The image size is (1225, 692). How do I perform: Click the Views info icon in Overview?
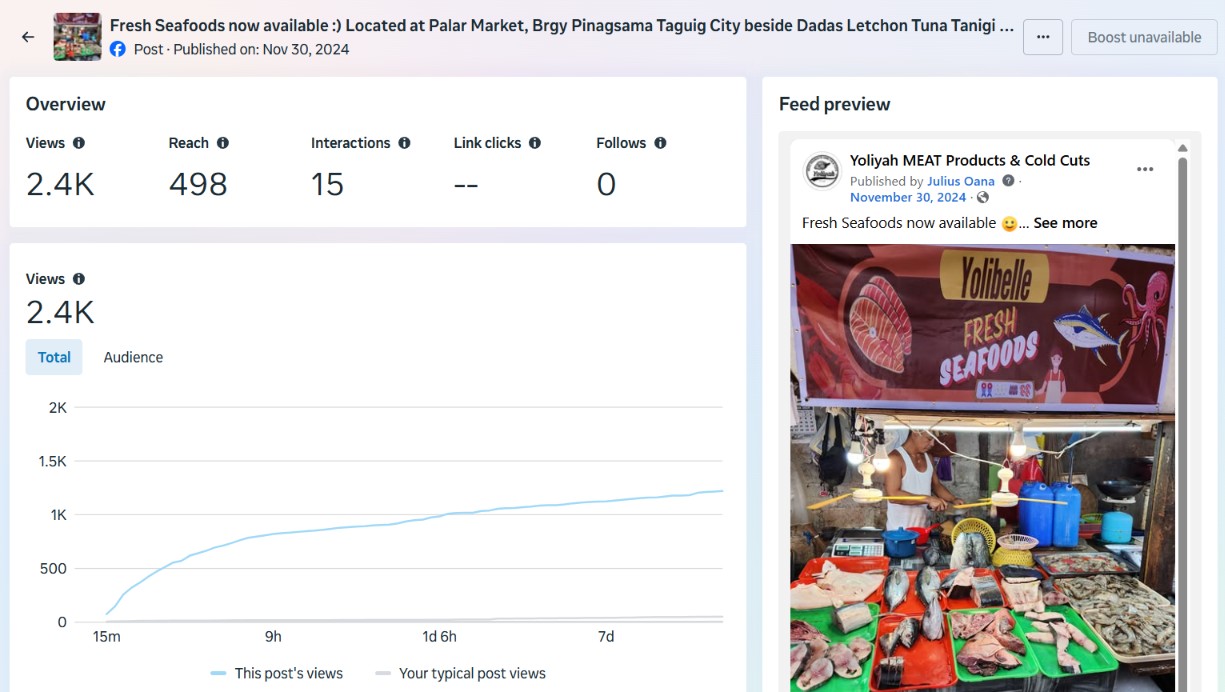pos(79,143)
